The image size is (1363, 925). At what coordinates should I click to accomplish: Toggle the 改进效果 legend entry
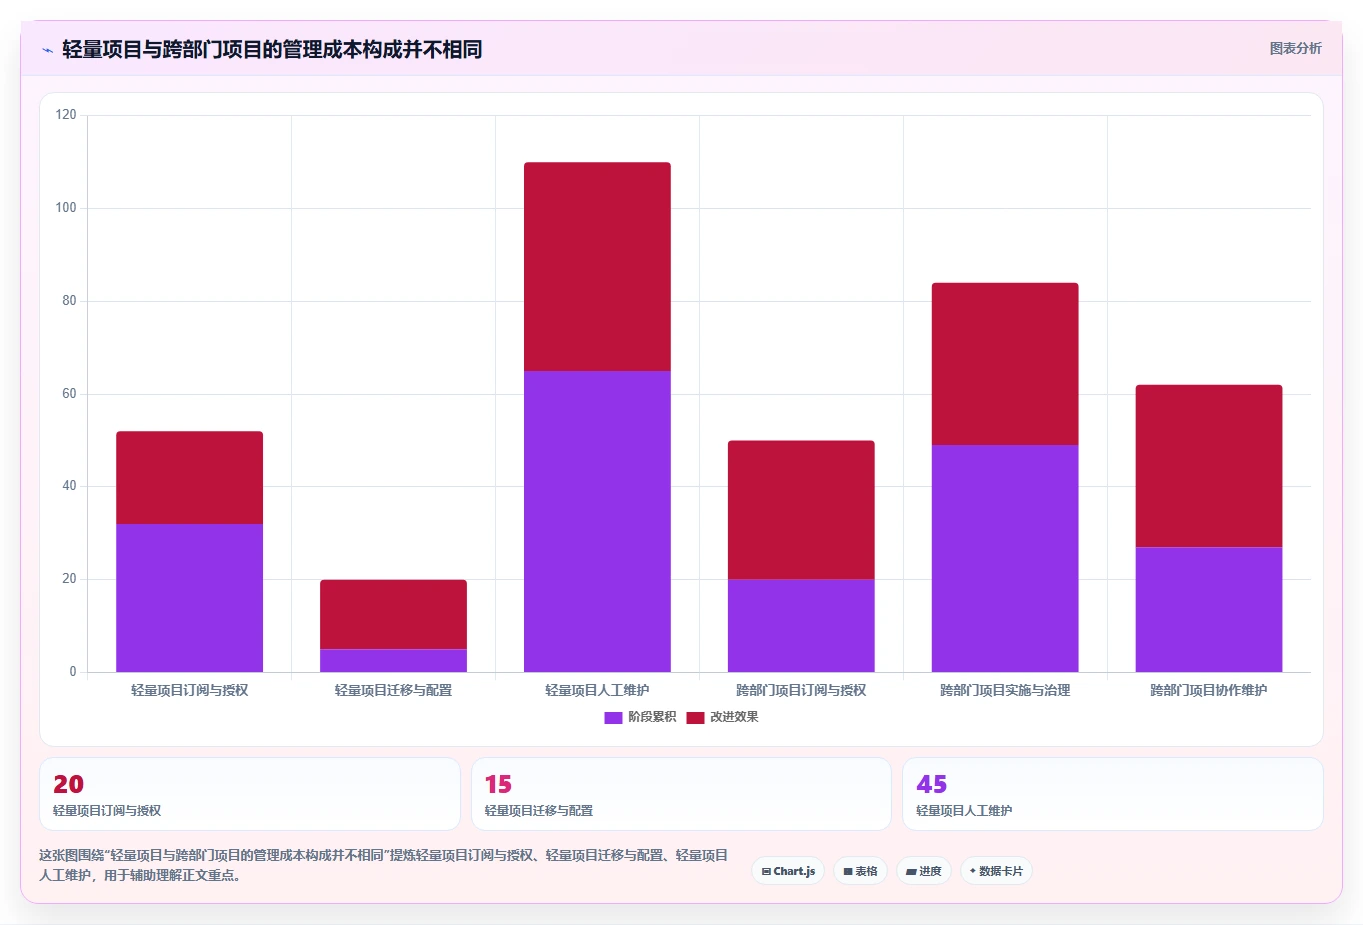(x=722, y=717)
